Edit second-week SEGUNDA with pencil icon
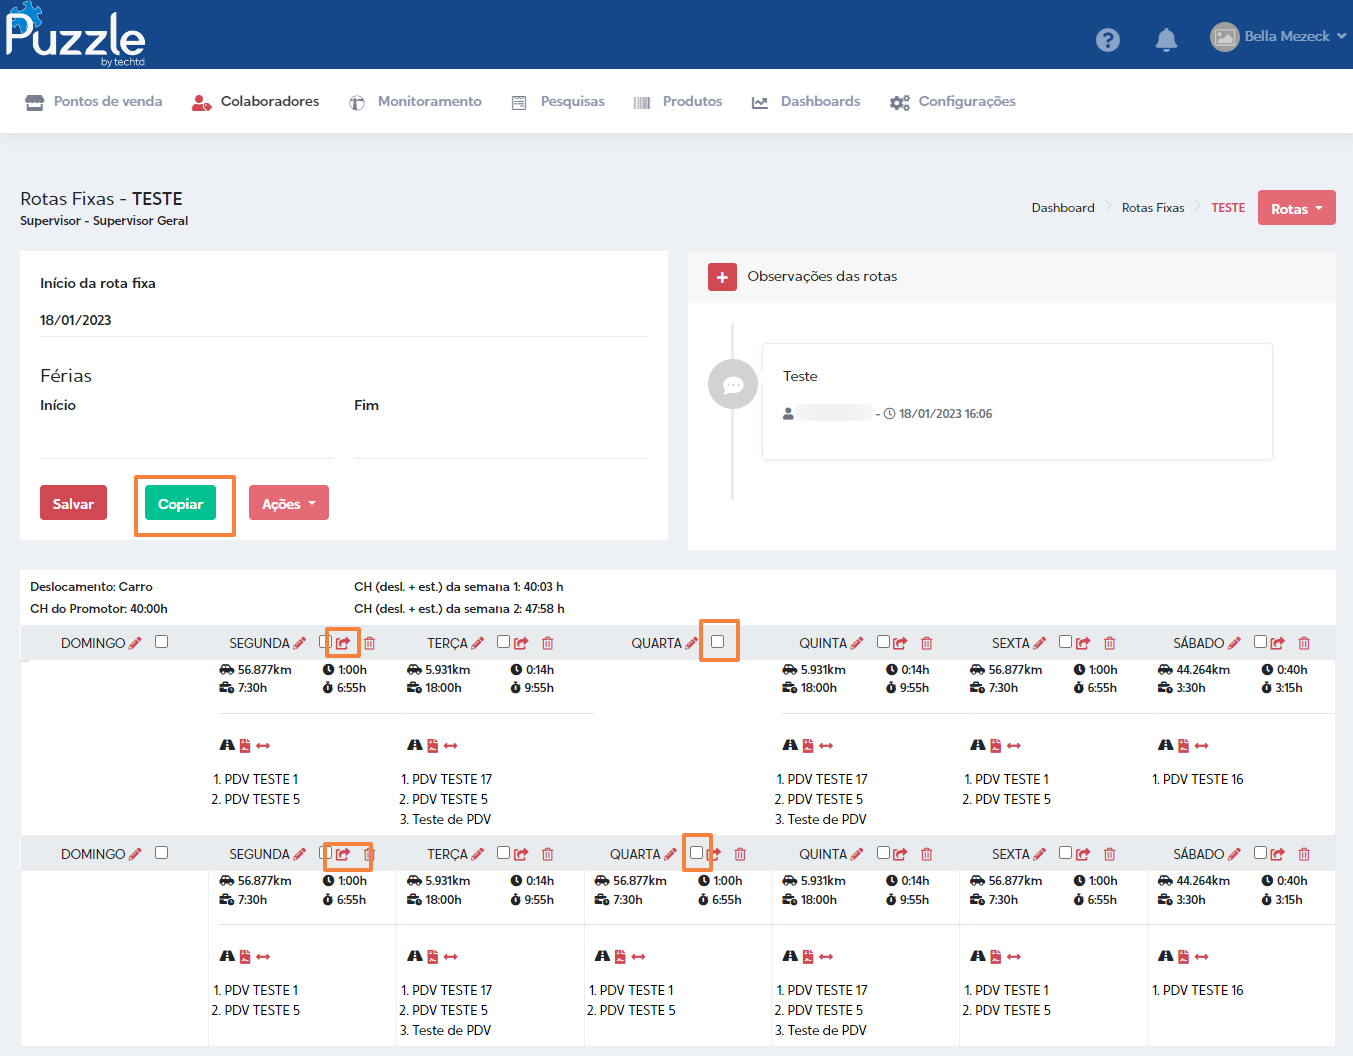Screen dimensions: 1353x1056 click(299, 854)
